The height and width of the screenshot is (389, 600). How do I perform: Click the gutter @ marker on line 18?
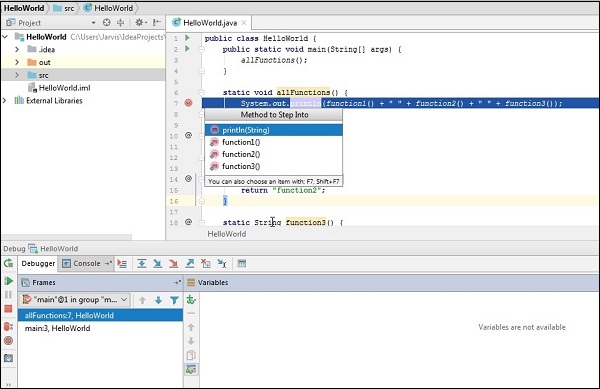pos(188,221)
